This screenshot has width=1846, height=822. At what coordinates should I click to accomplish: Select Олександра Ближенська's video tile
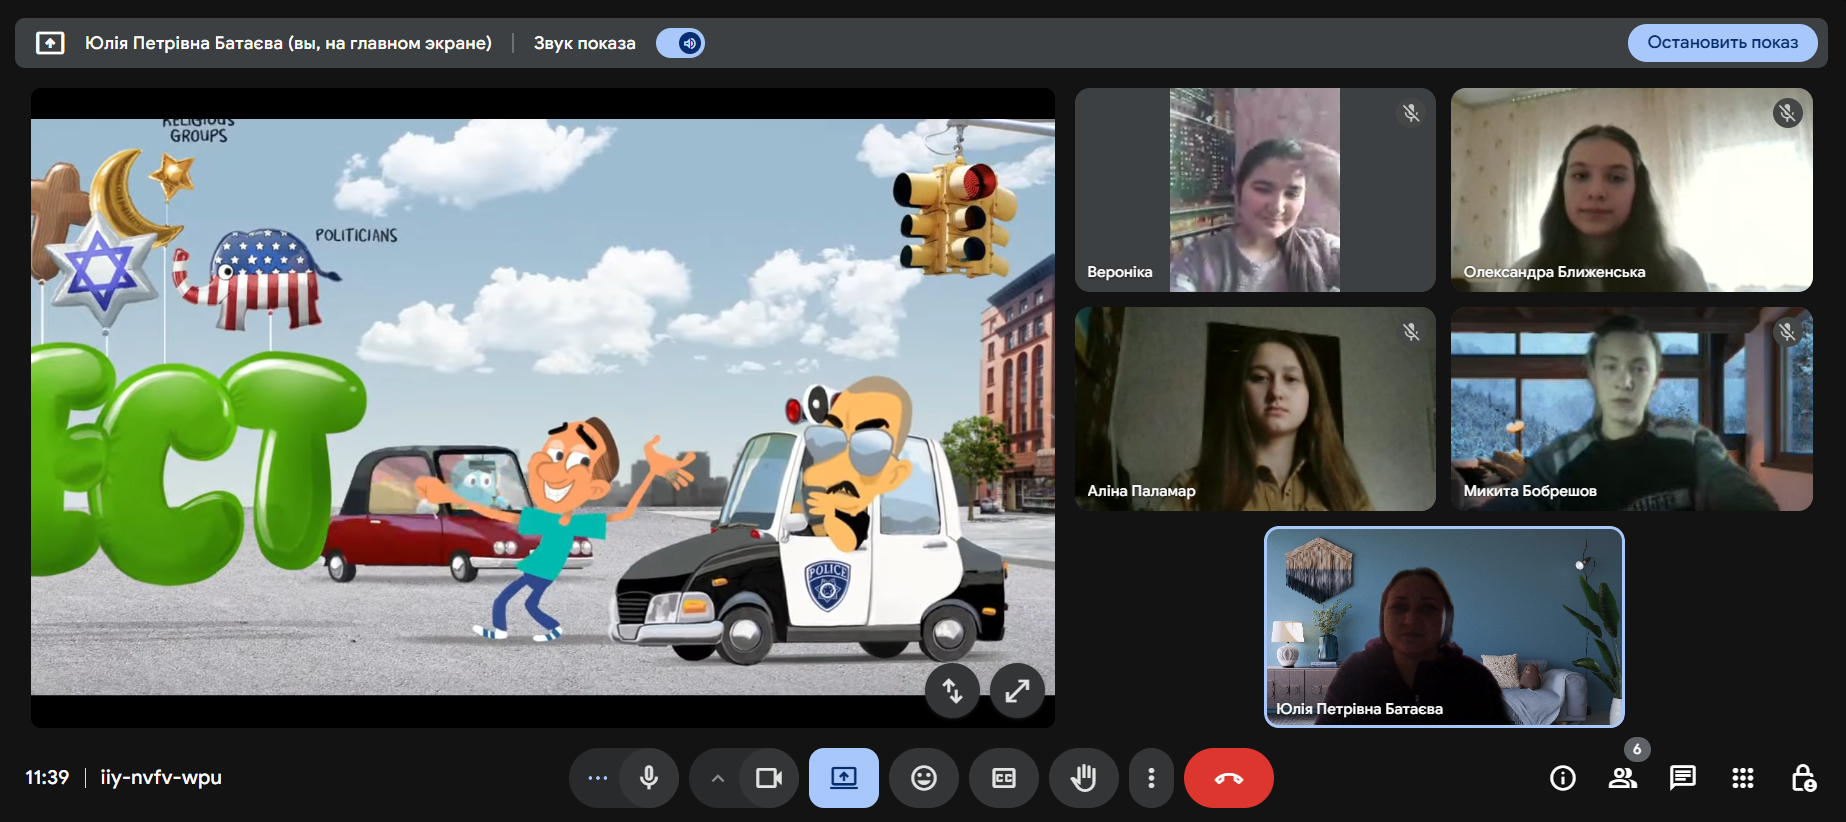(x=1631, y=190)
